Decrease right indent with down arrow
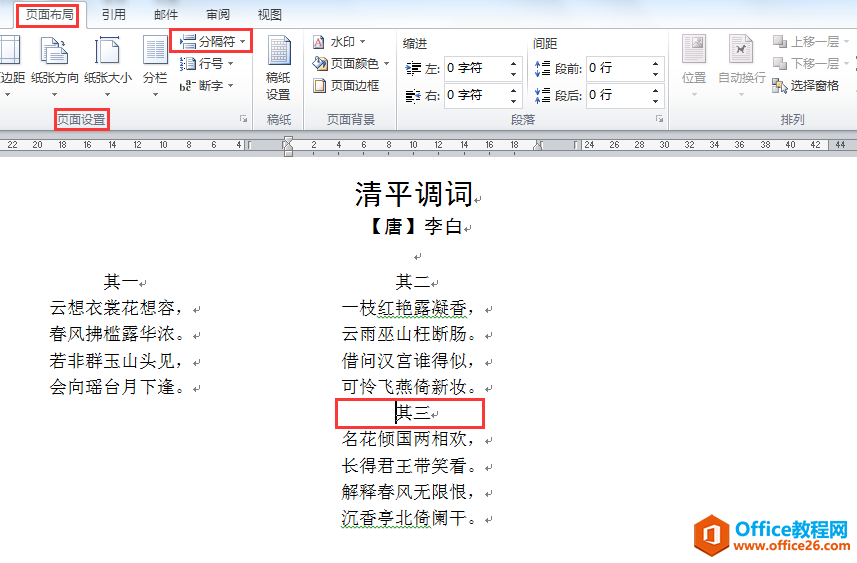 [513, 101]
